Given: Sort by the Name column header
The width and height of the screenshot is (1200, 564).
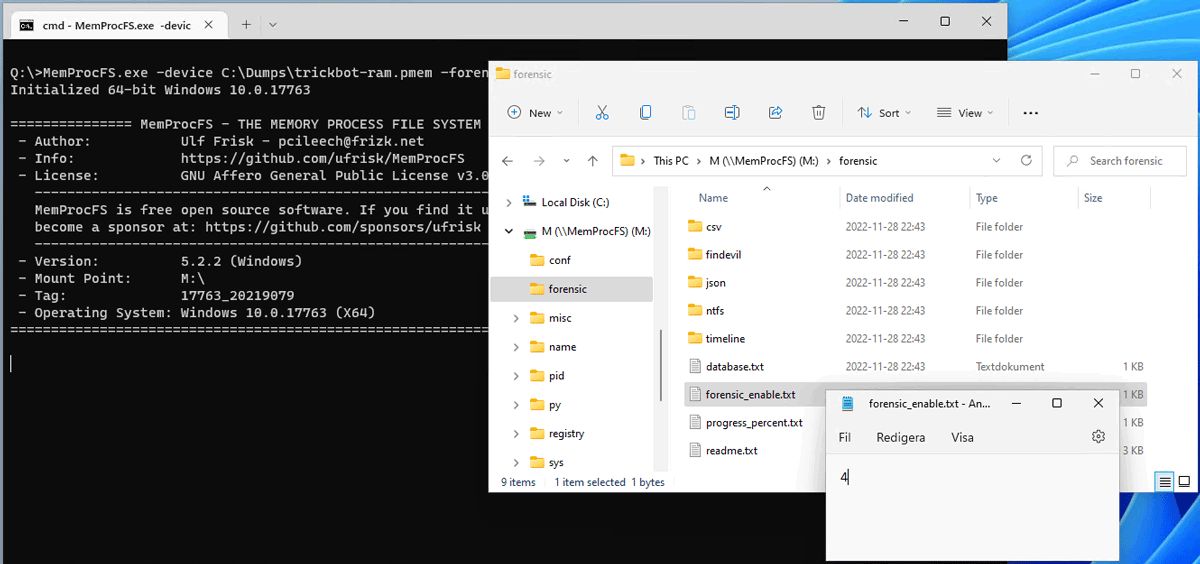Looking at the screenshot, I should point(713,198).
